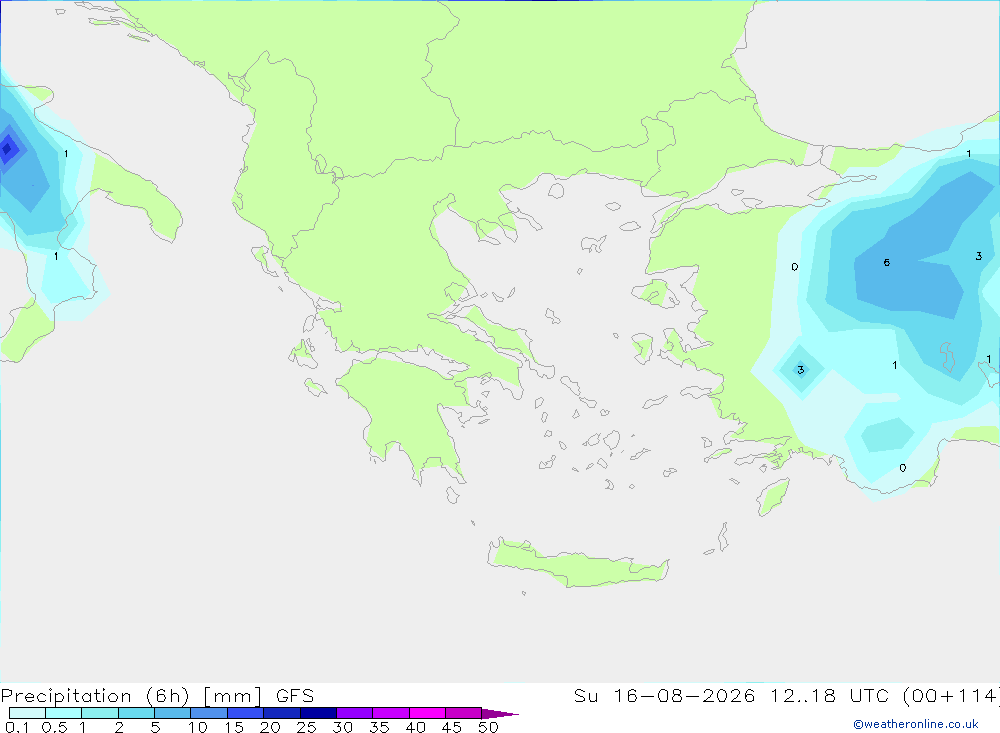
Task: Click the "30" legend scale number
Action: click(x=342, y=727)
